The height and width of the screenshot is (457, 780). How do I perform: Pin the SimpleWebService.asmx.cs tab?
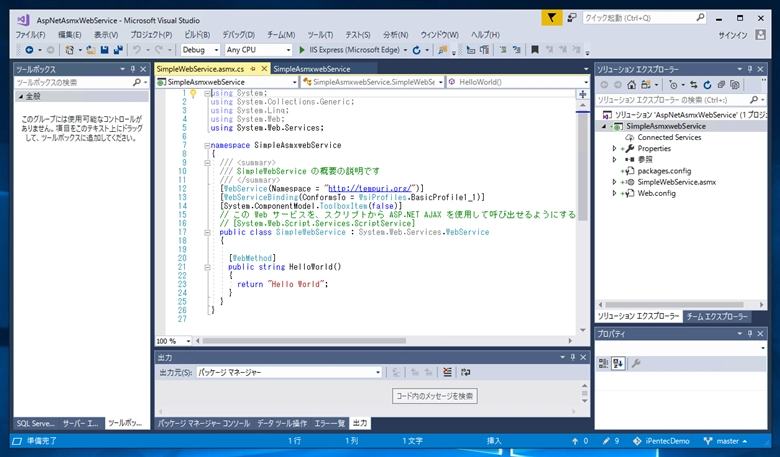(x=253, y=69)
